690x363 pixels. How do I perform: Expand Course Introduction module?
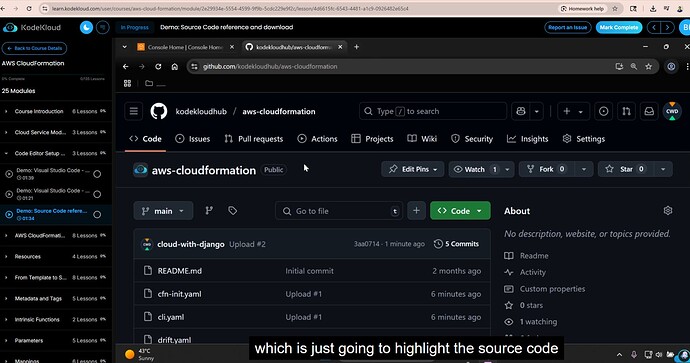tap(55, 111)
